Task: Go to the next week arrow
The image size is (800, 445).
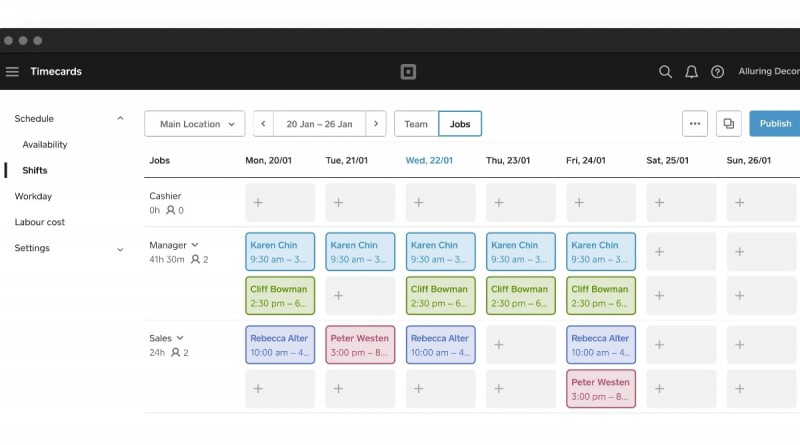Action: (x=376, y=124)
